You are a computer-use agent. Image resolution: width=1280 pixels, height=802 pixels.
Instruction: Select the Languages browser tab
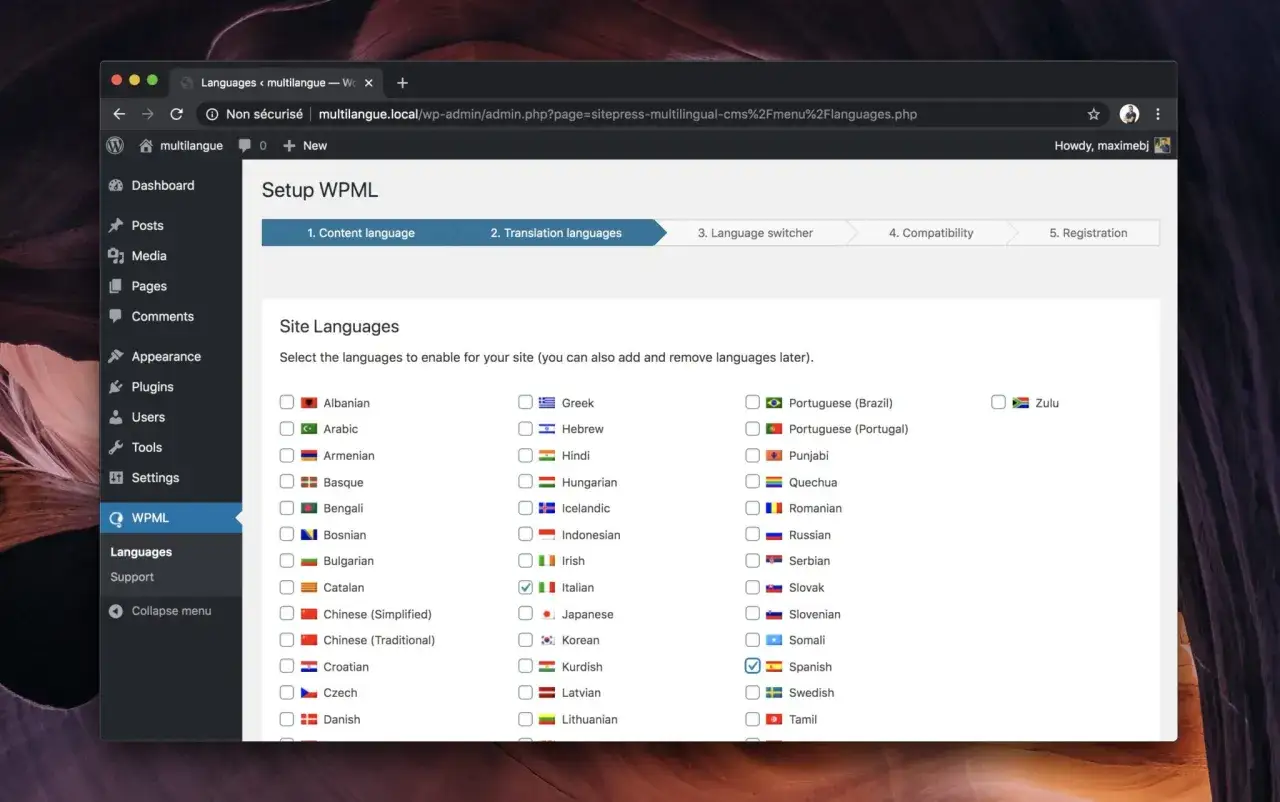(x=278, y=83)
